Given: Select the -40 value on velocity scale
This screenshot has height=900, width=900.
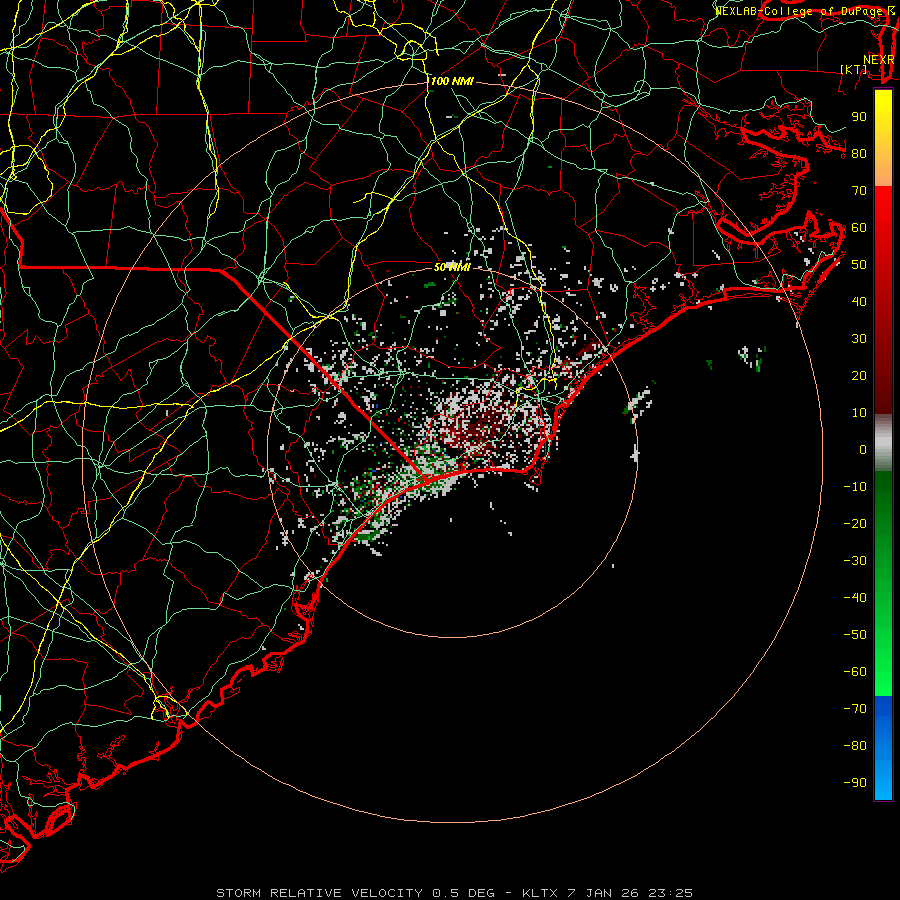Looking at the screenshot, I should (855, 598).
